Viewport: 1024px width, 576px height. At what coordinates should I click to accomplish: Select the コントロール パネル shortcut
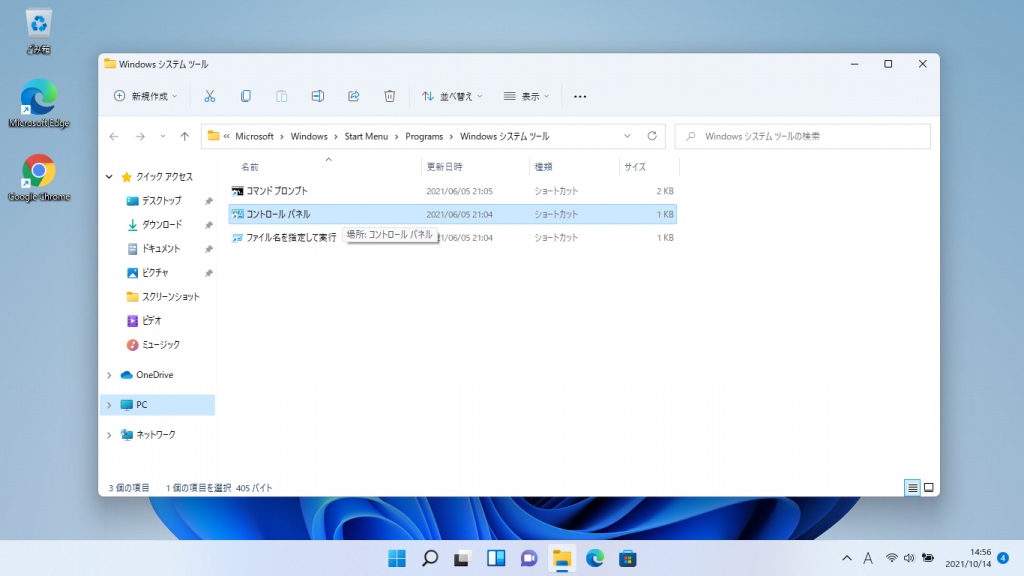pos(453,214)
